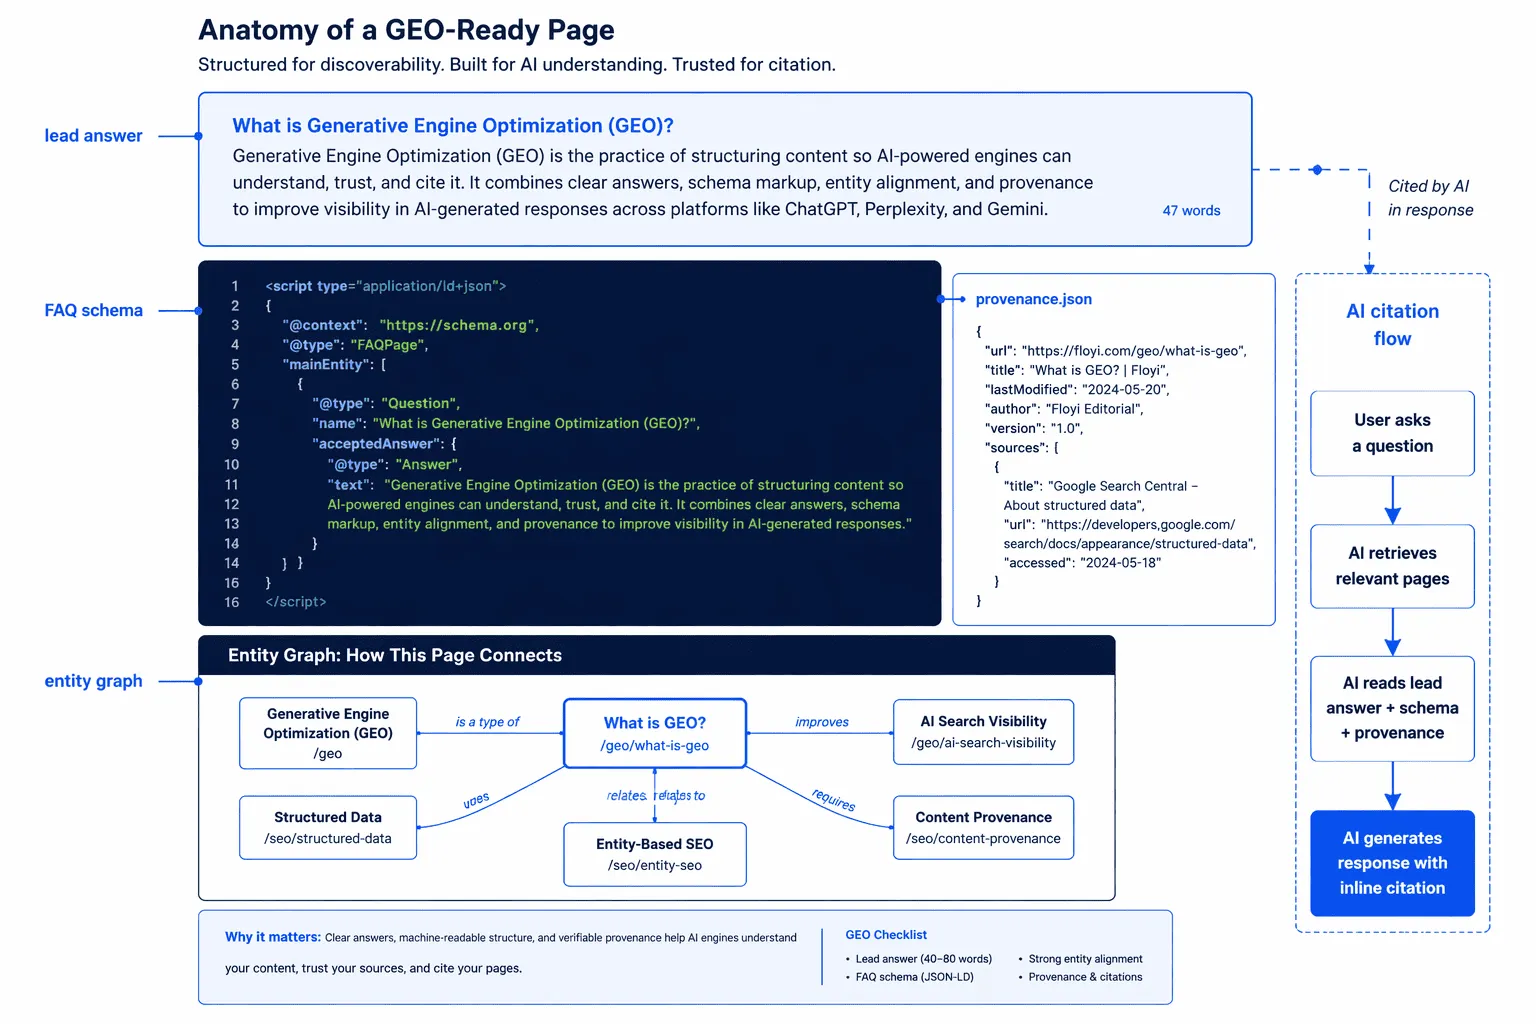The height and width of the screenshot is (1024, 1536).
Task: Select the 'FAQ schema' annotation label
Action: click(93, 311)
